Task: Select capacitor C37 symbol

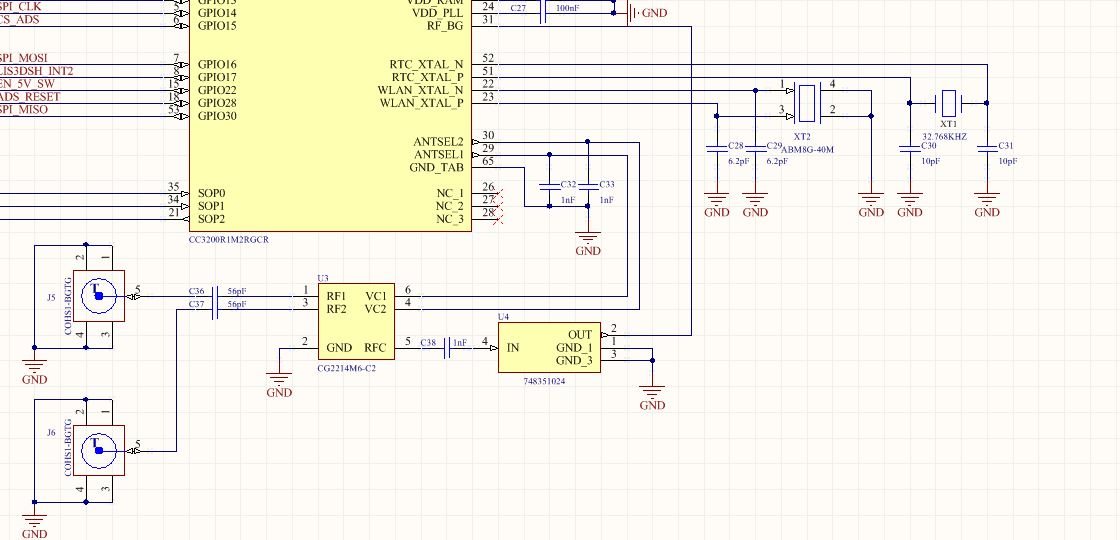Action: (215, 309)
